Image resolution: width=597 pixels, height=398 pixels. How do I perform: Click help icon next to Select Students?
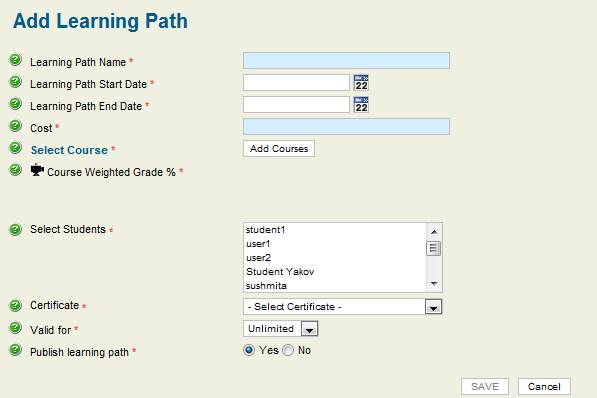15,229
